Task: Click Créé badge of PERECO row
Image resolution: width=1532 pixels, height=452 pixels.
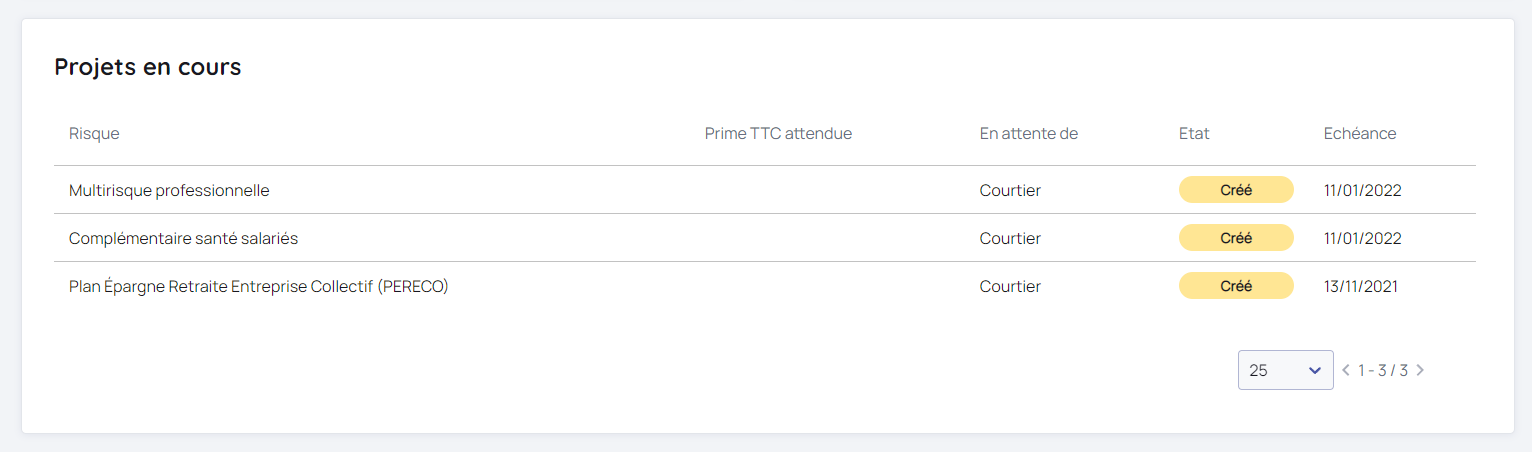Action: [1236, 286]
